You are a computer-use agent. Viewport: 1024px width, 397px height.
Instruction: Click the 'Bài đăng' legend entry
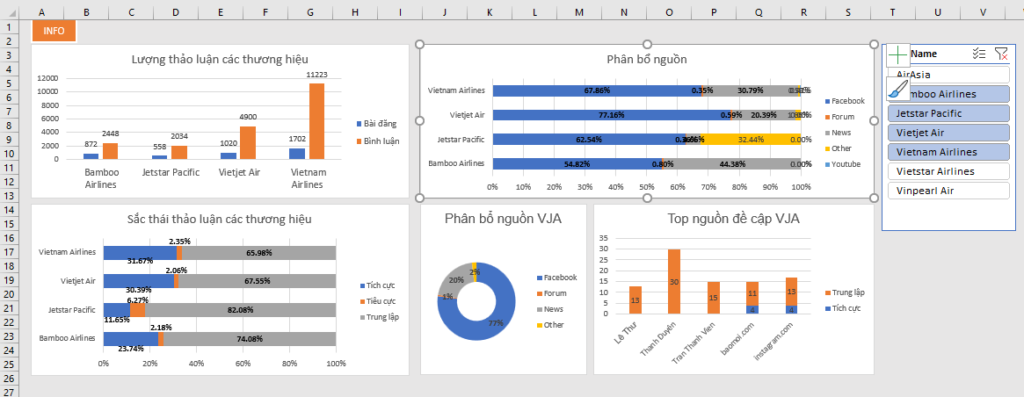pos(376,123)
